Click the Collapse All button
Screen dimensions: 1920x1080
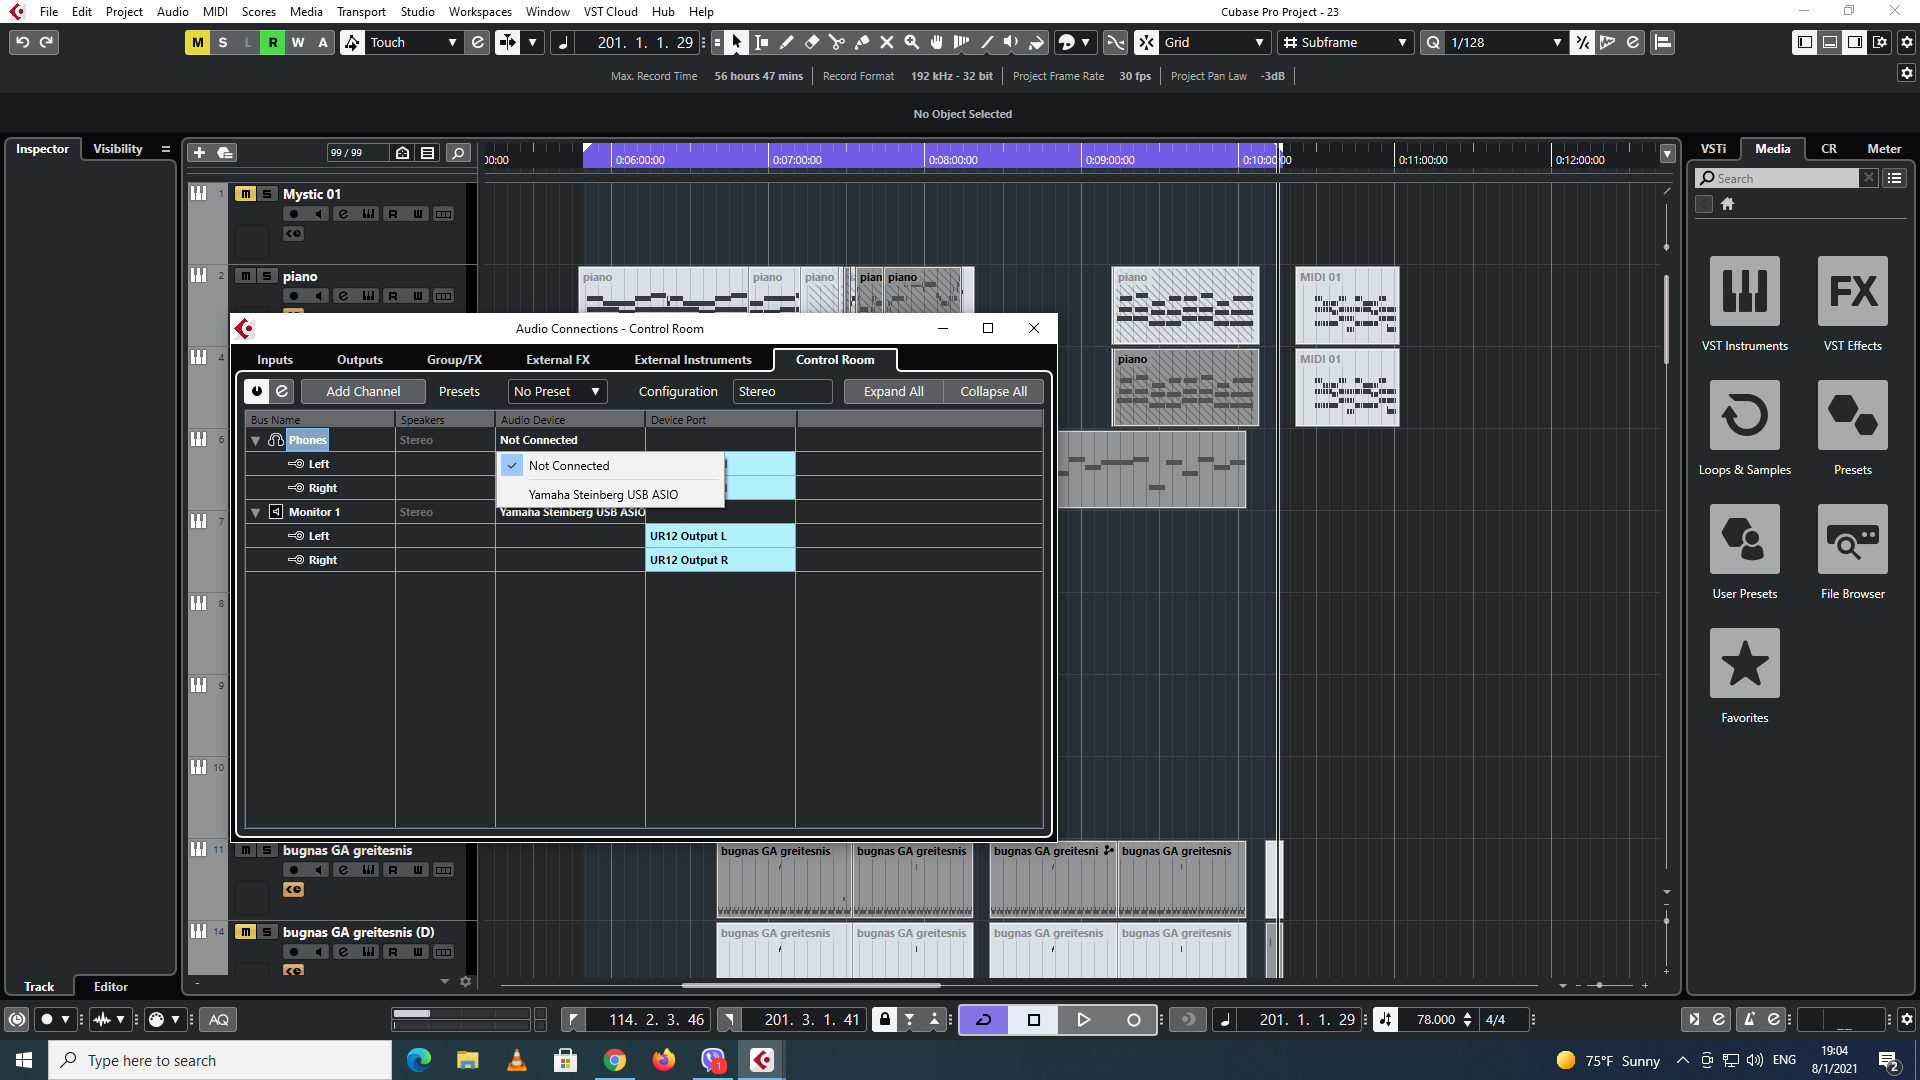993,391
